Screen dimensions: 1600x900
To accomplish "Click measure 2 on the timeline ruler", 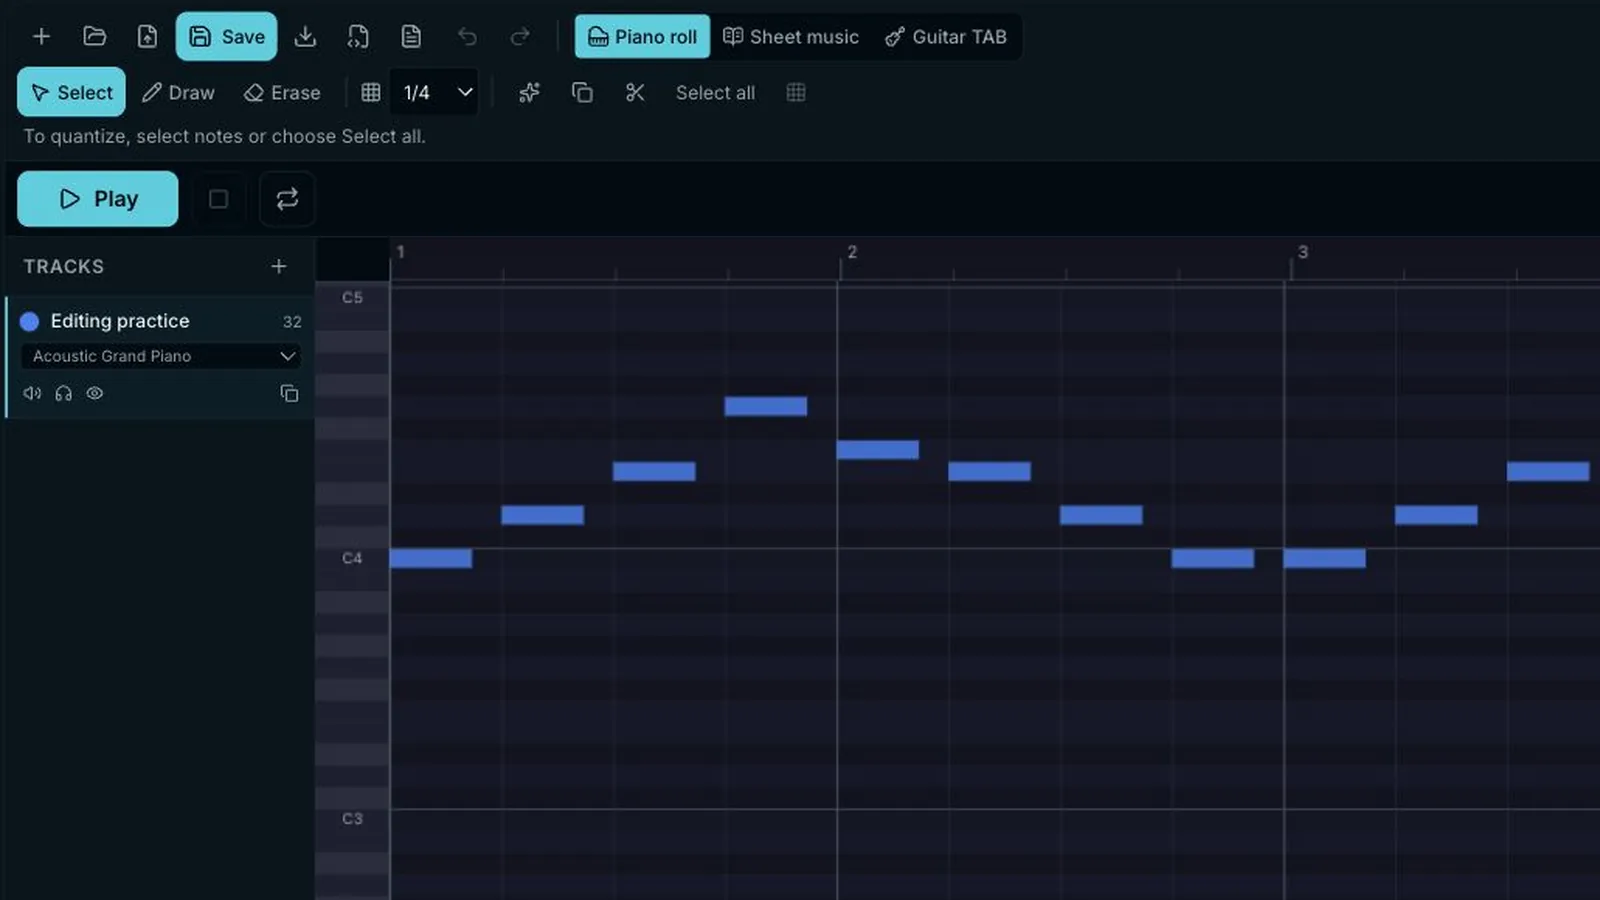I will pyautogui.click(x=852, y=252).
